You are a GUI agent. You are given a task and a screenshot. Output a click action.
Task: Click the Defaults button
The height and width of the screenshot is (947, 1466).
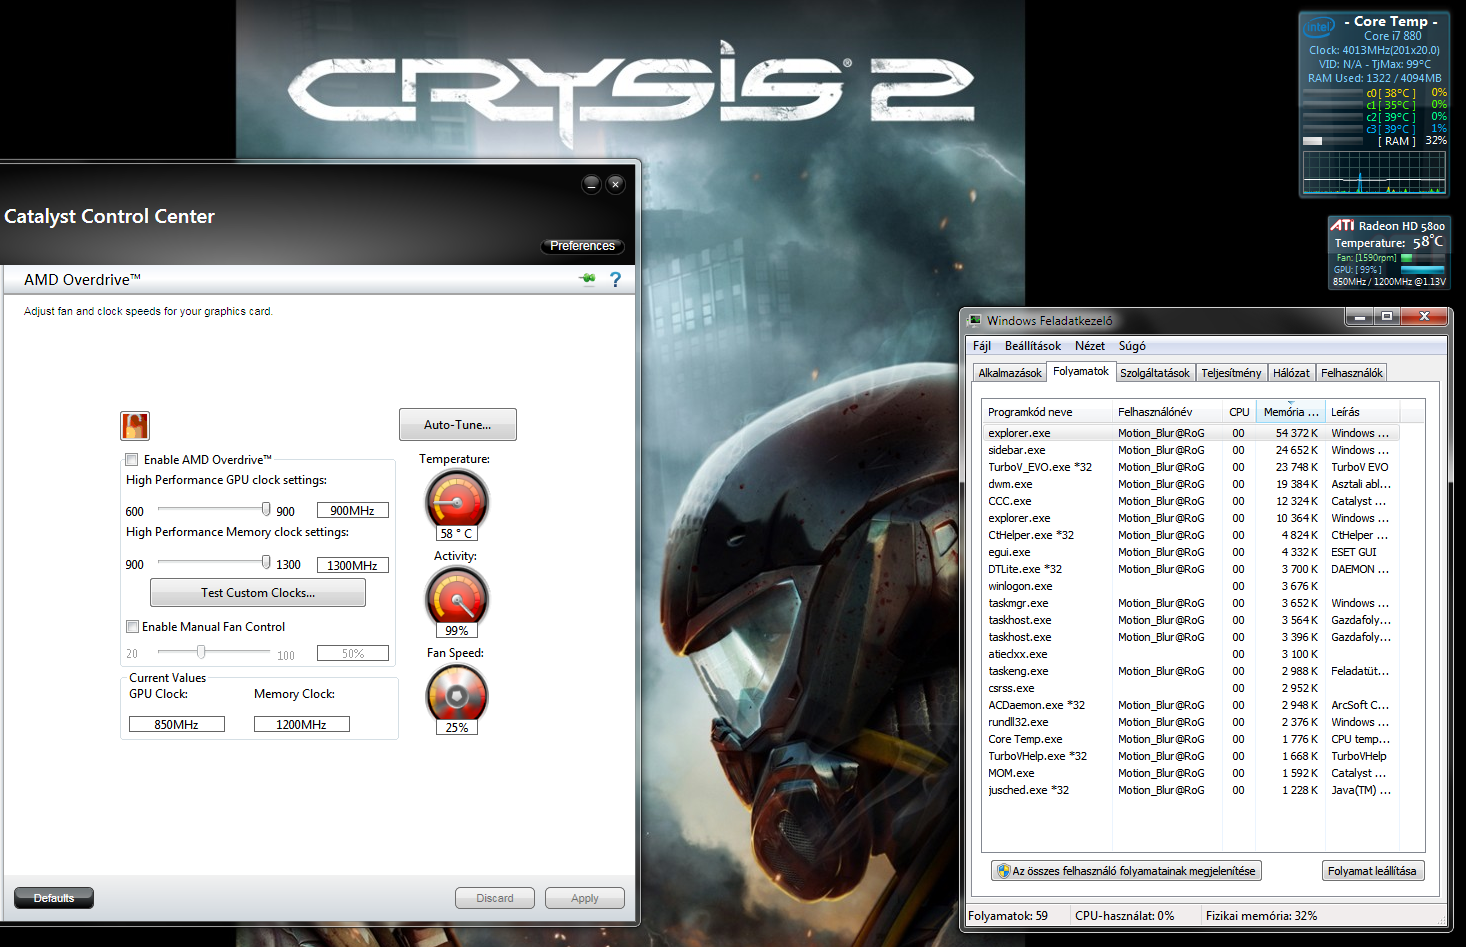54,898
